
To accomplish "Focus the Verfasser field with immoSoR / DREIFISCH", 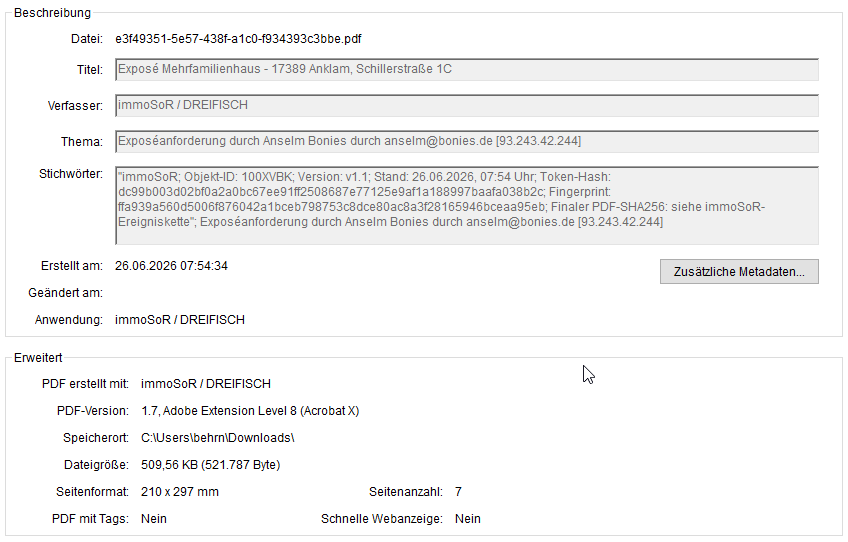I will coord(467,105).
